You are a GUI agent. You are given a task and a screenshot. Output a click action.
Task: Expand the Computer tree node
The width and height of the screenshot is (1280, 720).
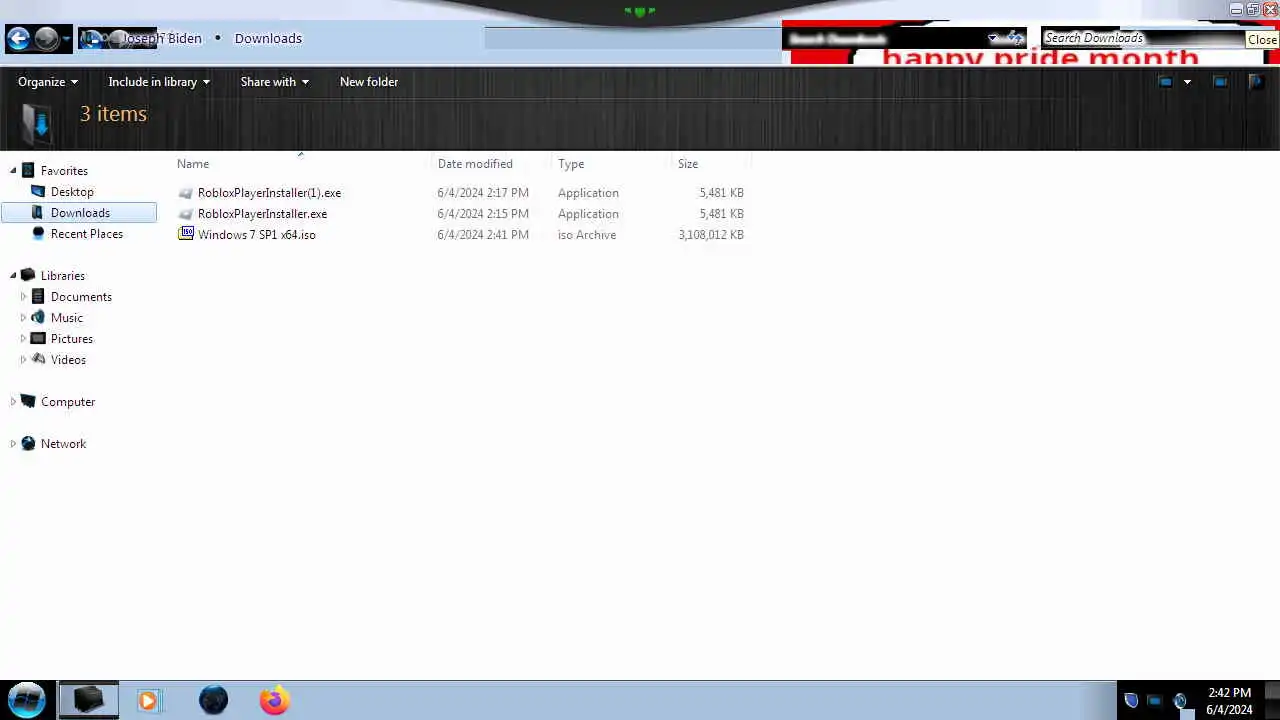[13, 402]
